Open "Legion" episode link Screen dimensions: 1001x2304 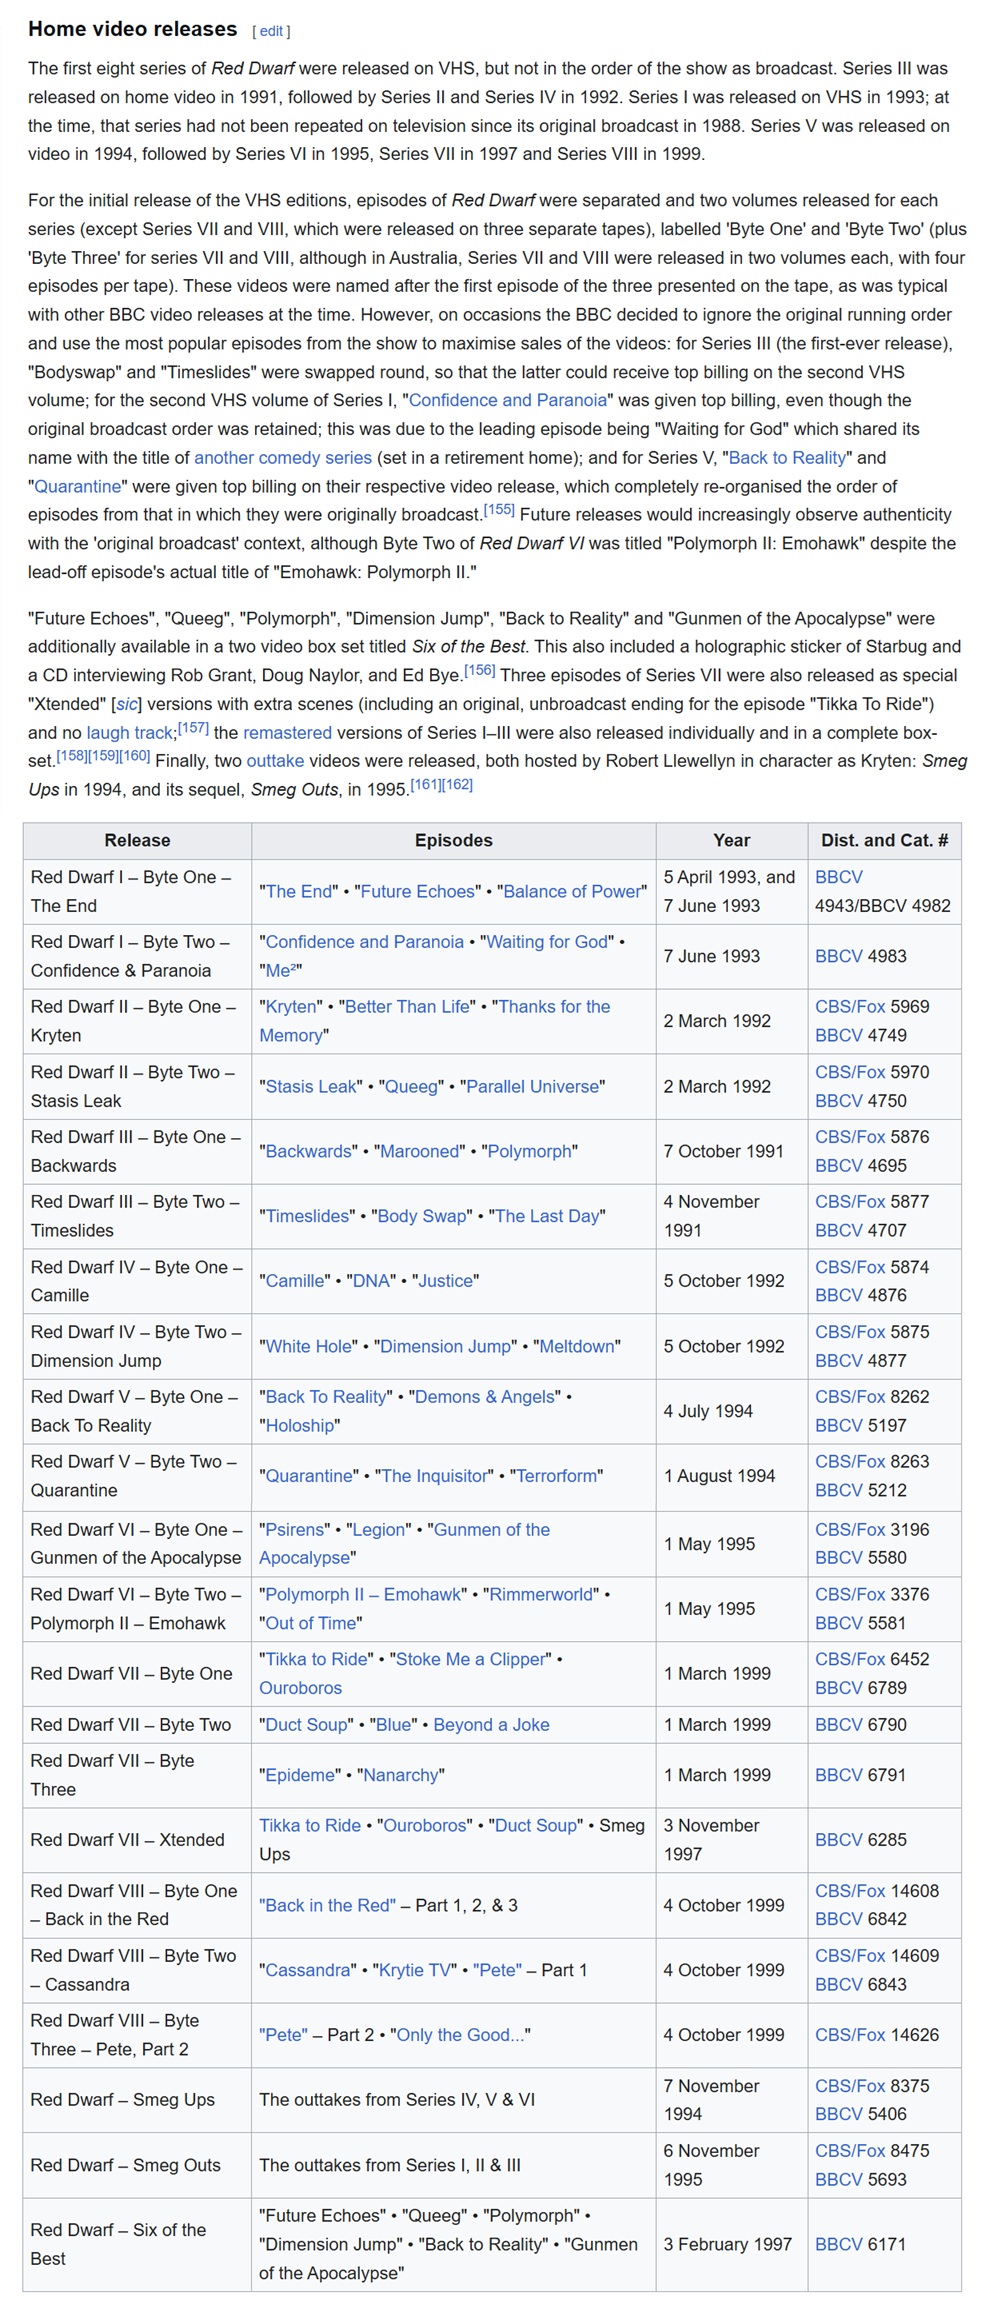coord(378,1530)
